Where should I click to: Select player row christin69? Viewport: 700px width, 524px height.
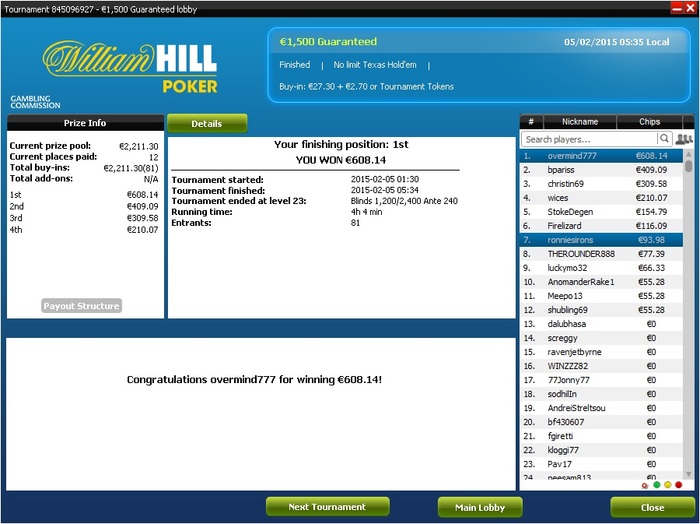coord(601,184)
